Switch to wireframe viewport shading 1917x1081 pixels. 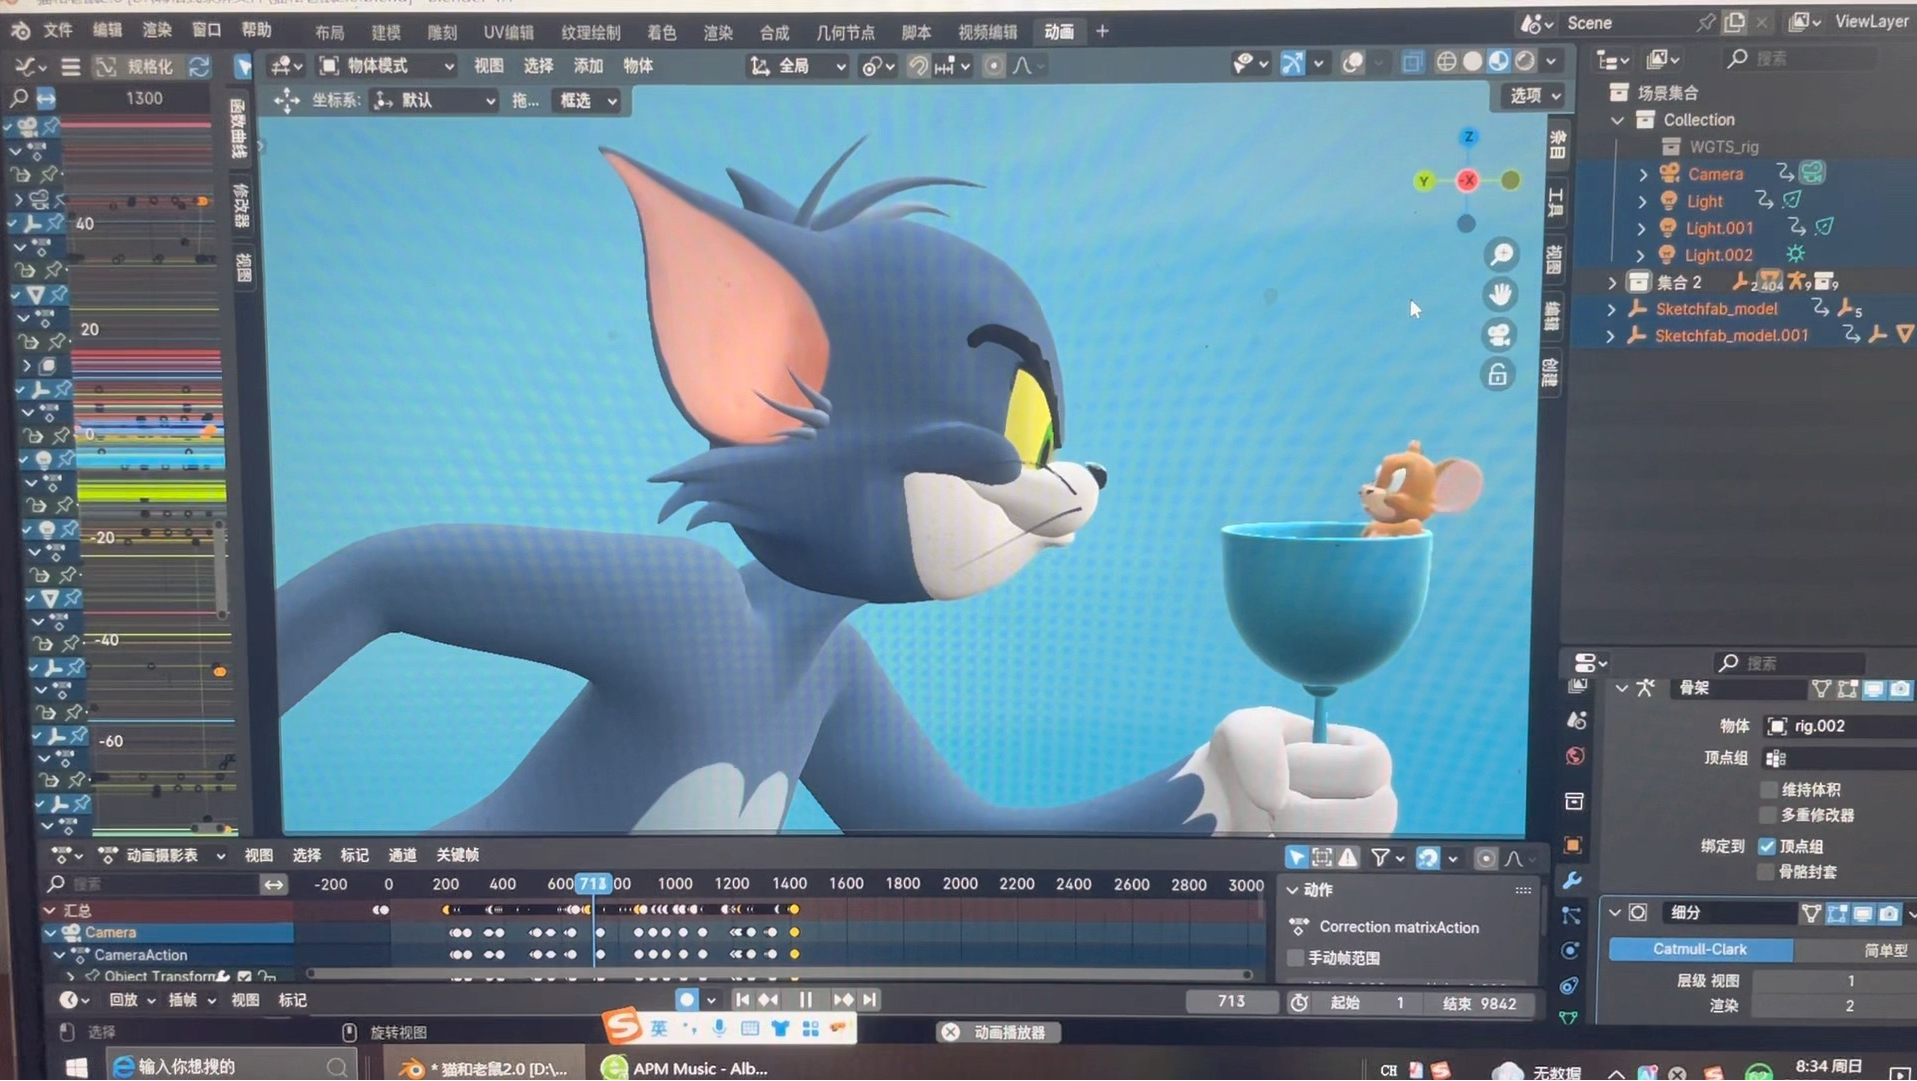click(x=1446, y=63)
